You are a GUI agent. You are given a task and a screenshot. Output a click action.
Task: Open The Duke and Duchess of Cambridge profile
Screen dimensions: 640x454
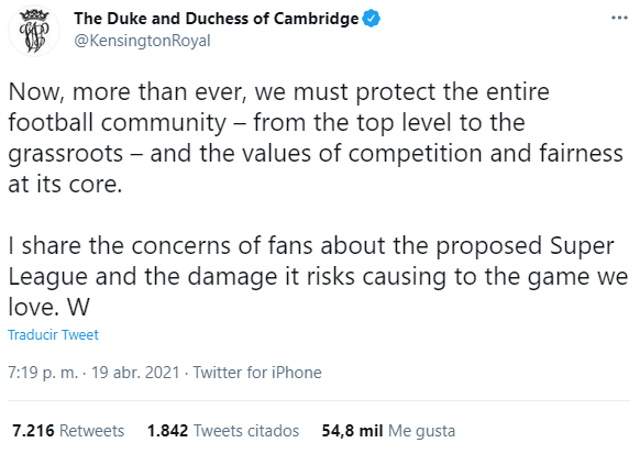[216, 19]
